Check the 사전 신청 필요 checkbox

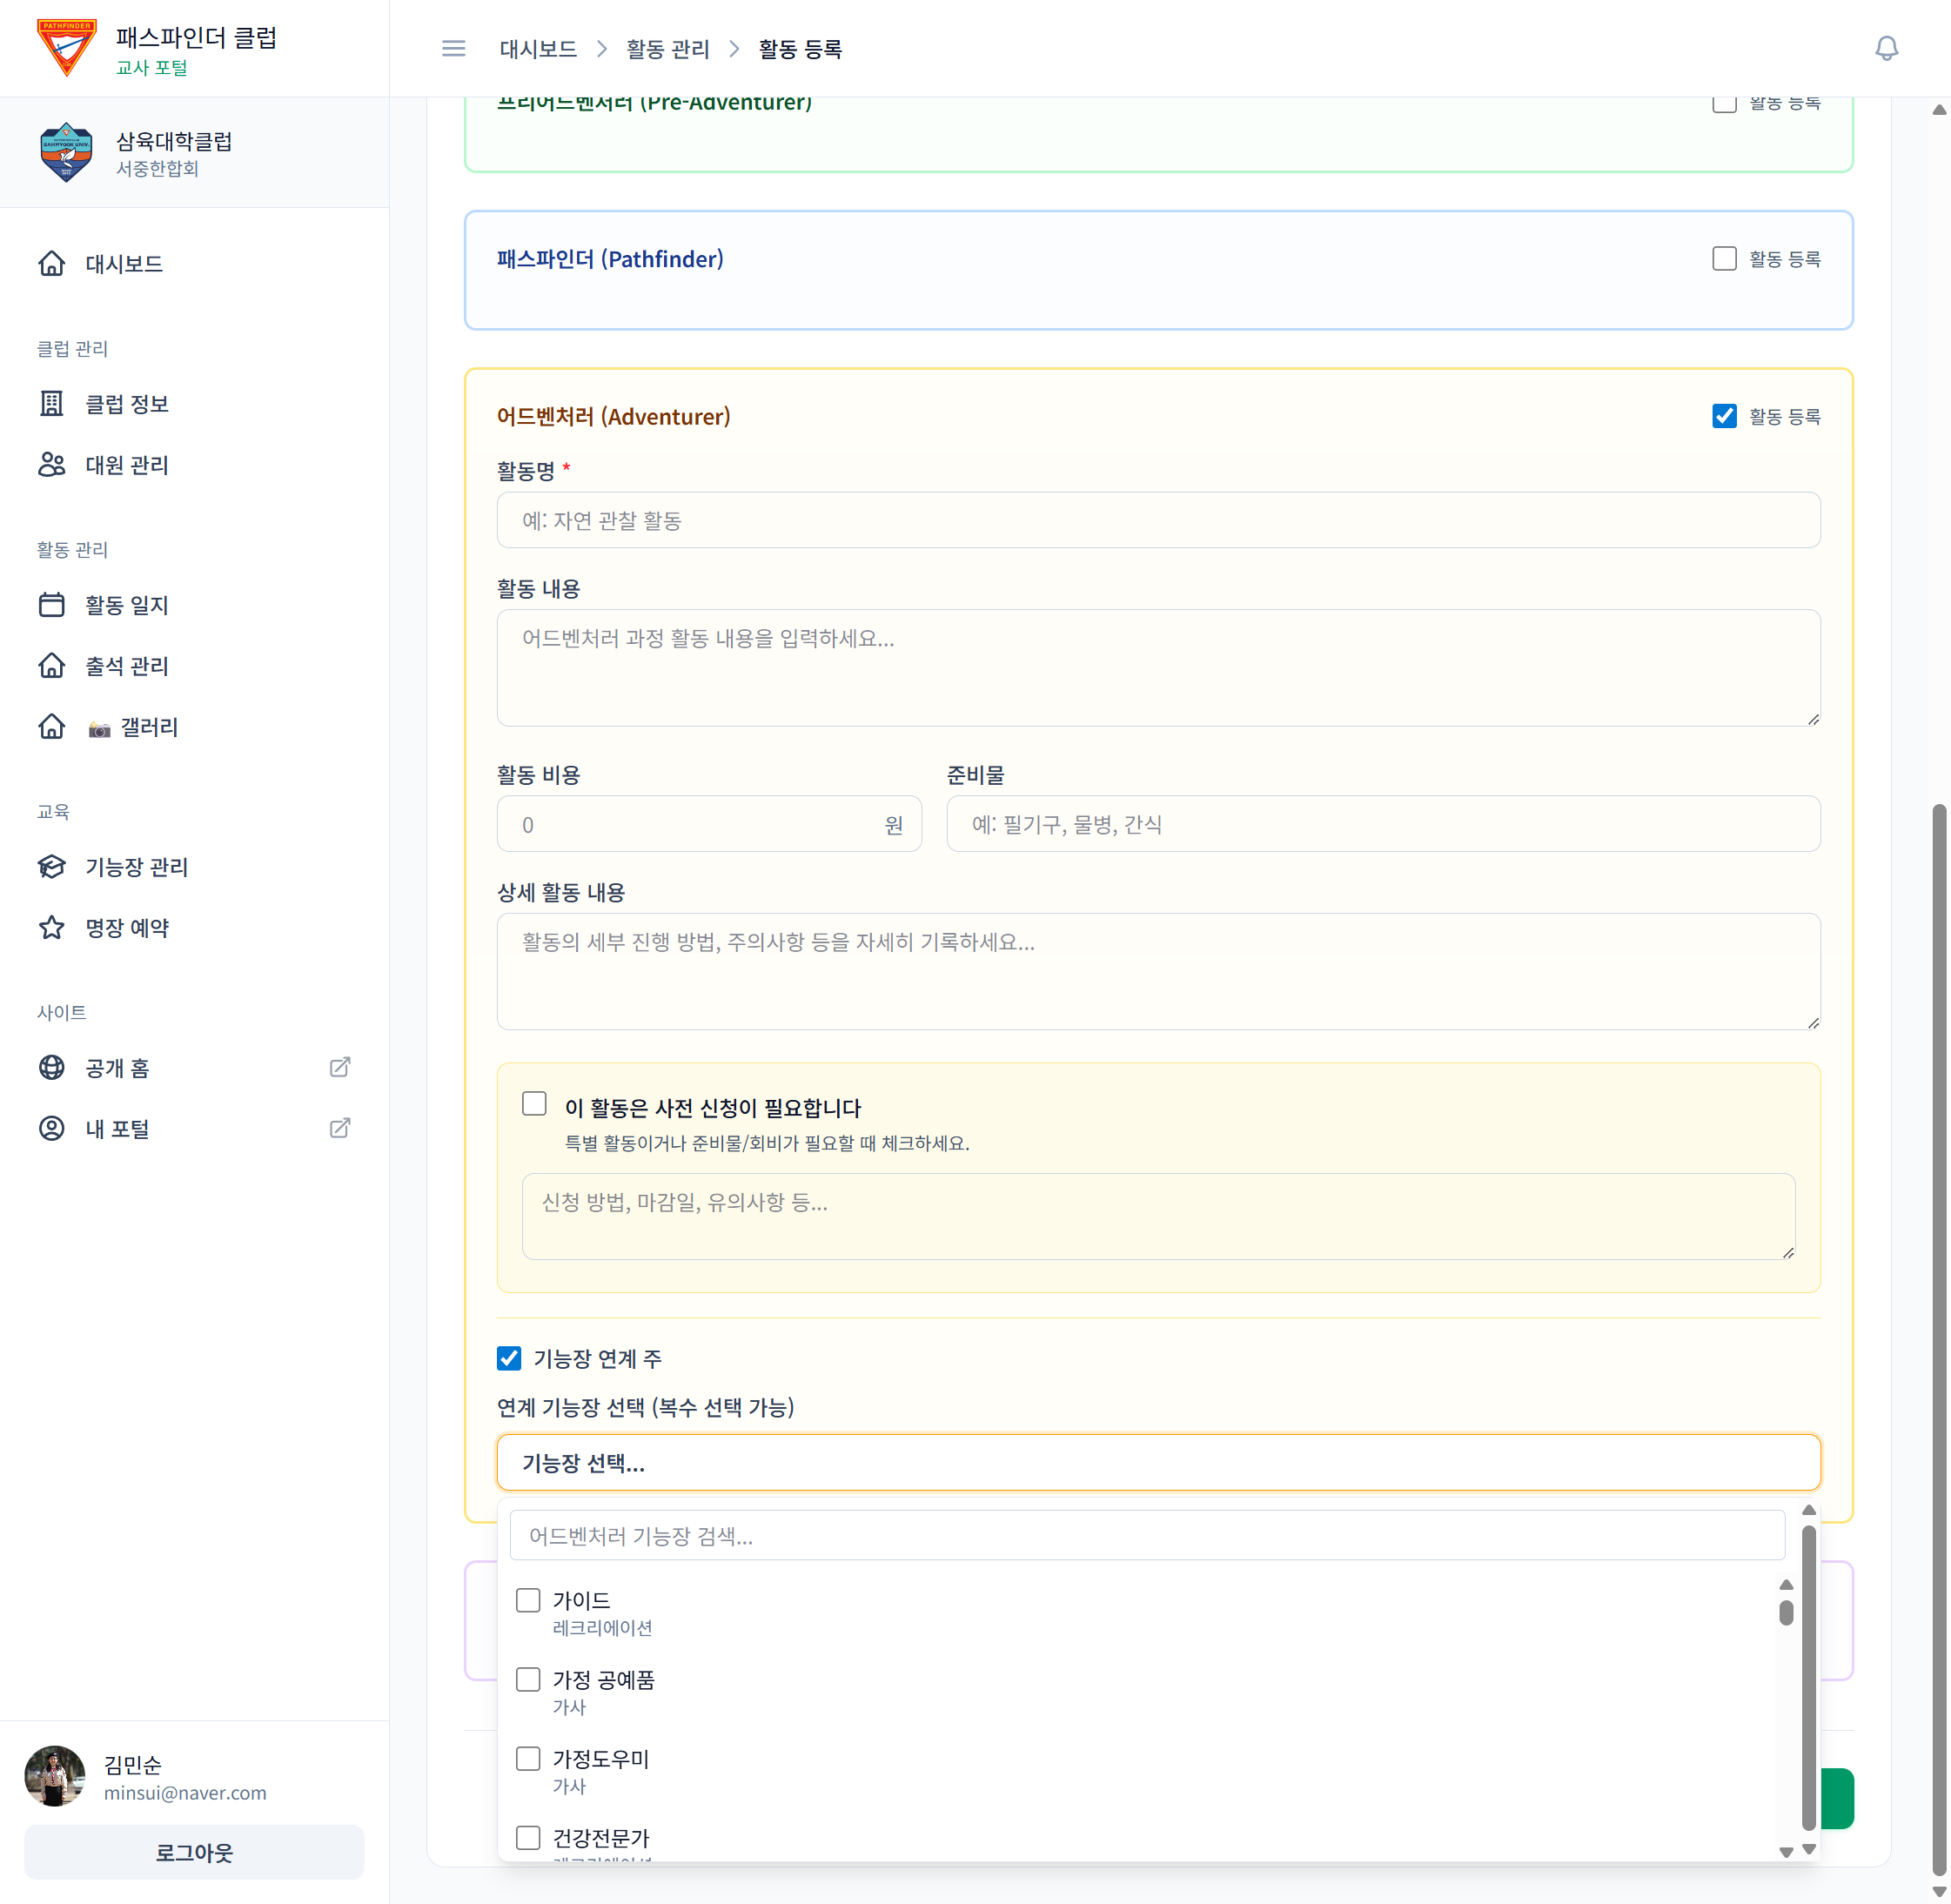[534, 1103]
